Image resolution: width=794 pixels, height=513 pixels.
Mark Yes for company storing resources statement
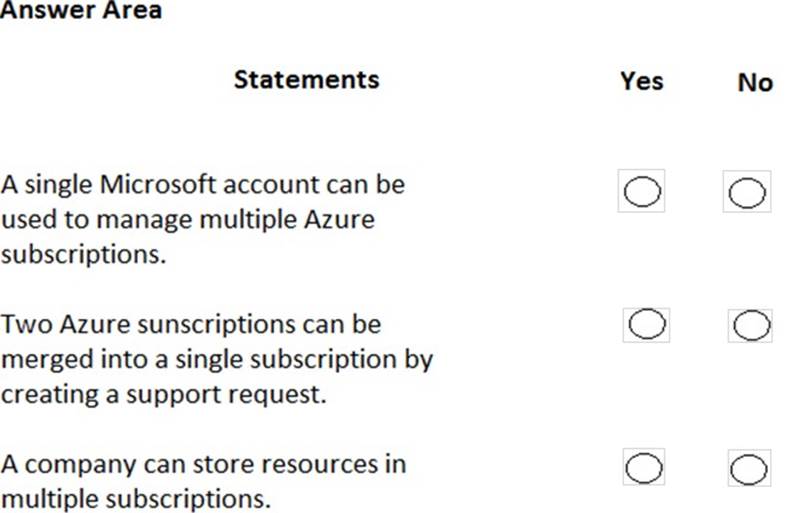tap(646, 467)
